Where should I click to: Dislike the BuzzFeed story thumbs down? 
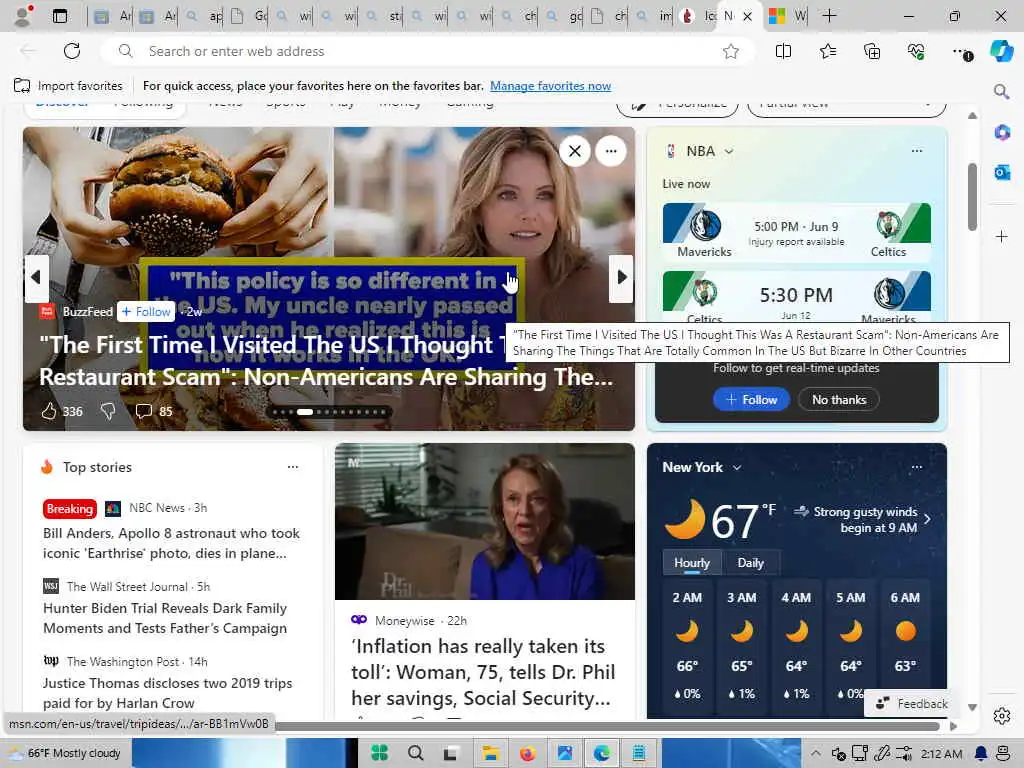108,411
